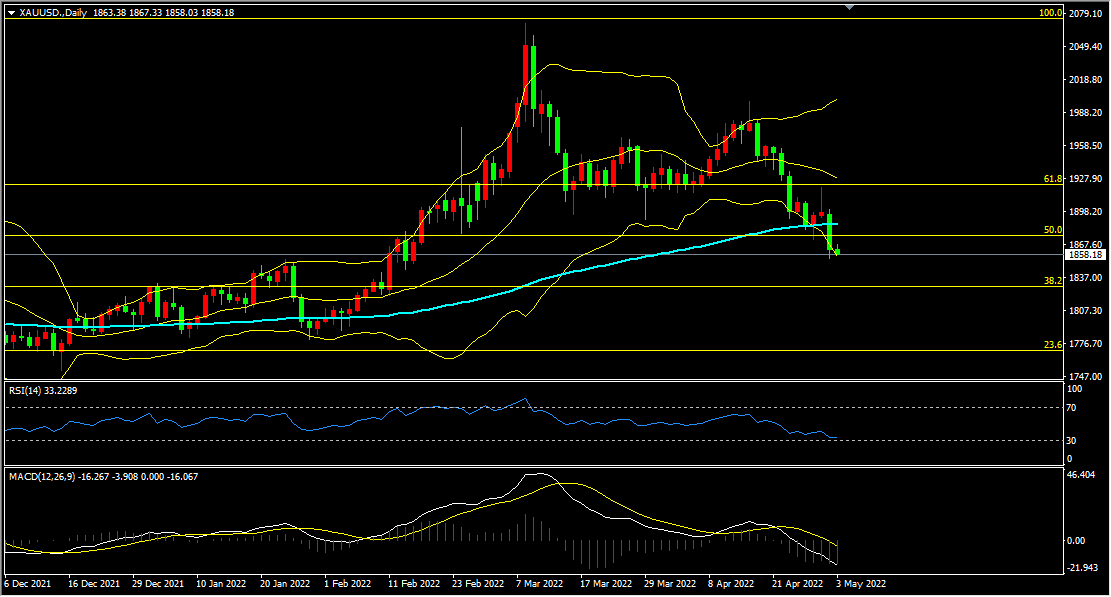Click the 7 Mar 2022 date label

tap(540, 584)
